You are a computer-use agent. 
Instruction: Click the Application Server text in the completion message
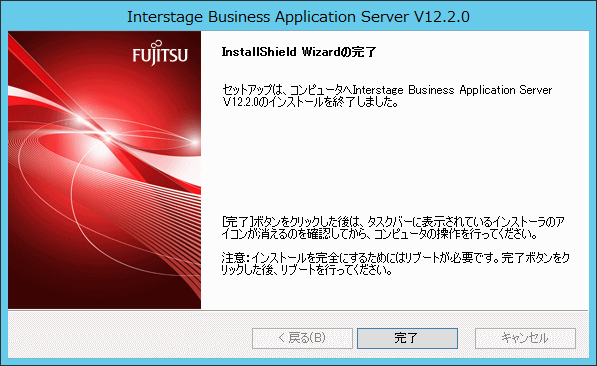point(506,90)
